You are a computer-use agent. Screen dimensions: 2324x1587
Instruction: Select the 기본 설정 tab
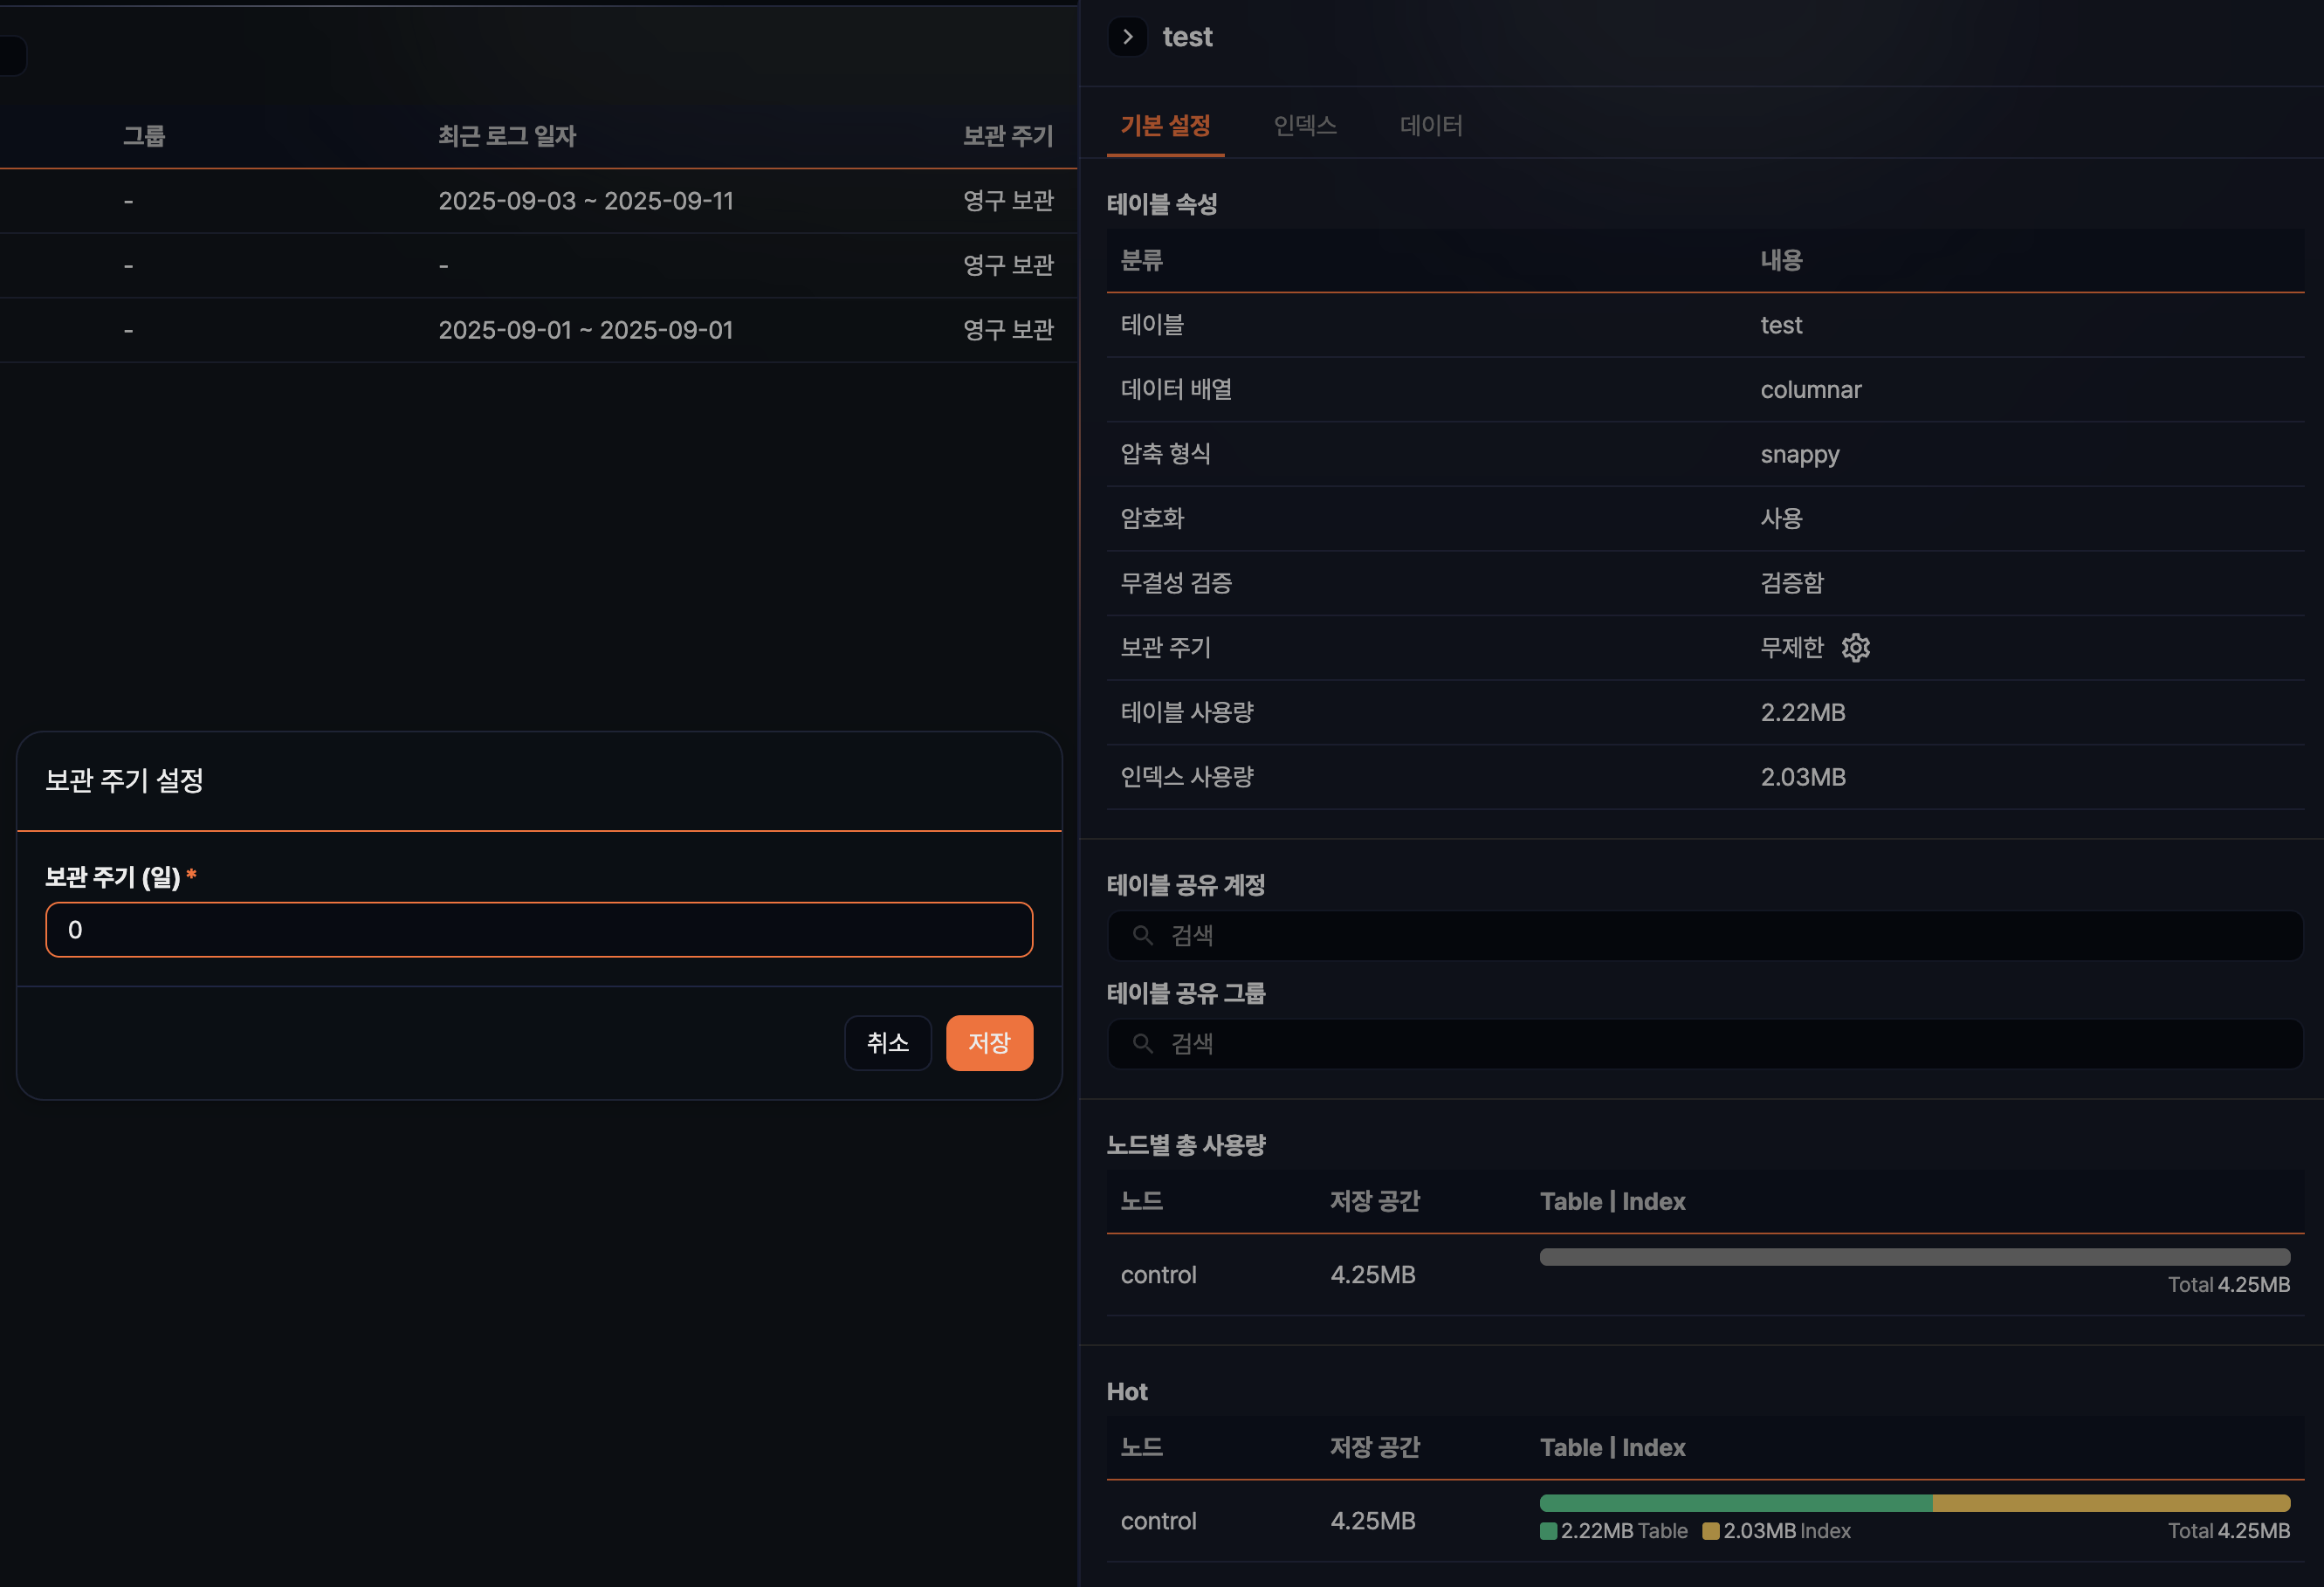[x=1165, y=125]
